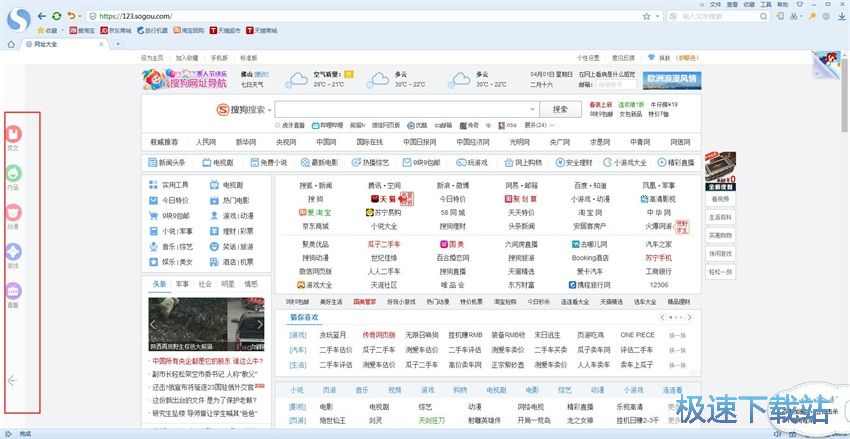Open 今日特价 in left panel
This screenshot has height=439, width=850.
pos(169,201)
